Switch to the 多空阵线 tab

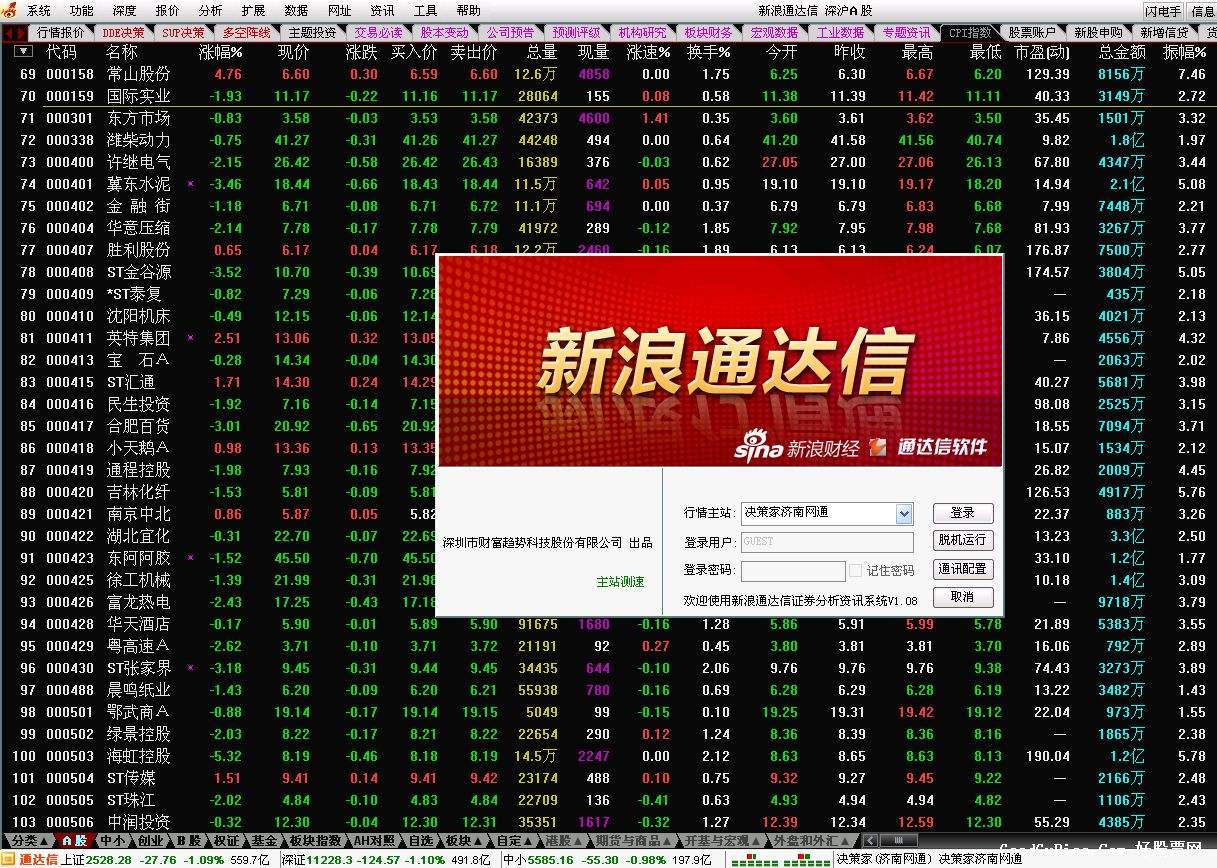(246, 32)
